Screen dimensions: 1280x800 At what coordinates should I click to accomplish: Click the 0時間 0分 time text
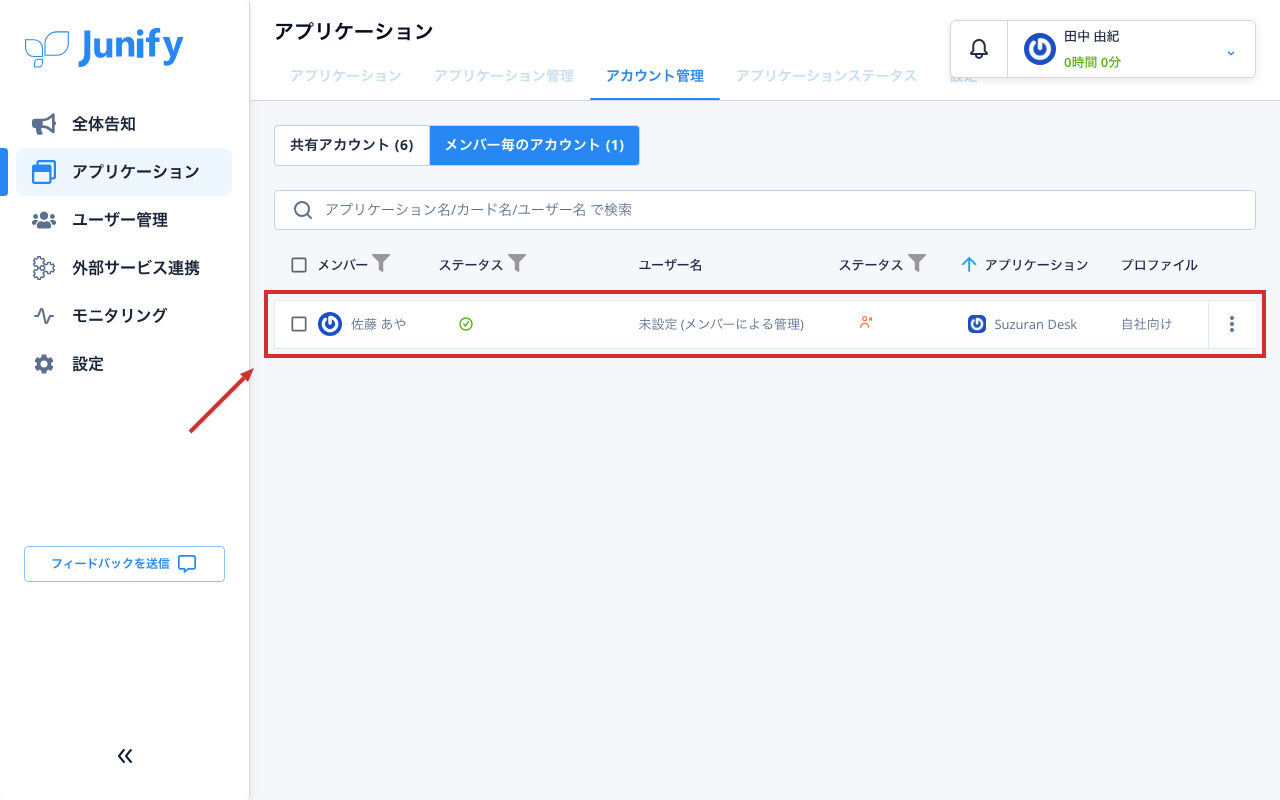pos(1092,62)
